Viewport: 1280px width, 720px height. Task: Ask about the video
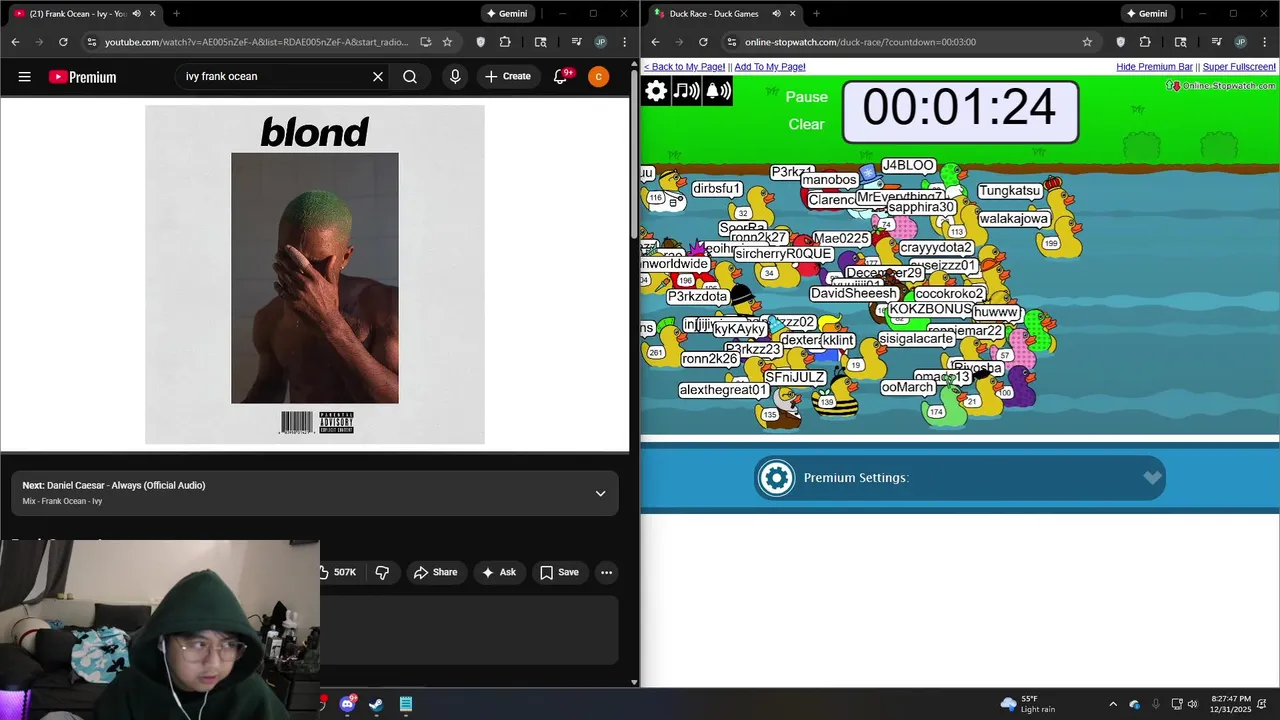tap(499, 572)
